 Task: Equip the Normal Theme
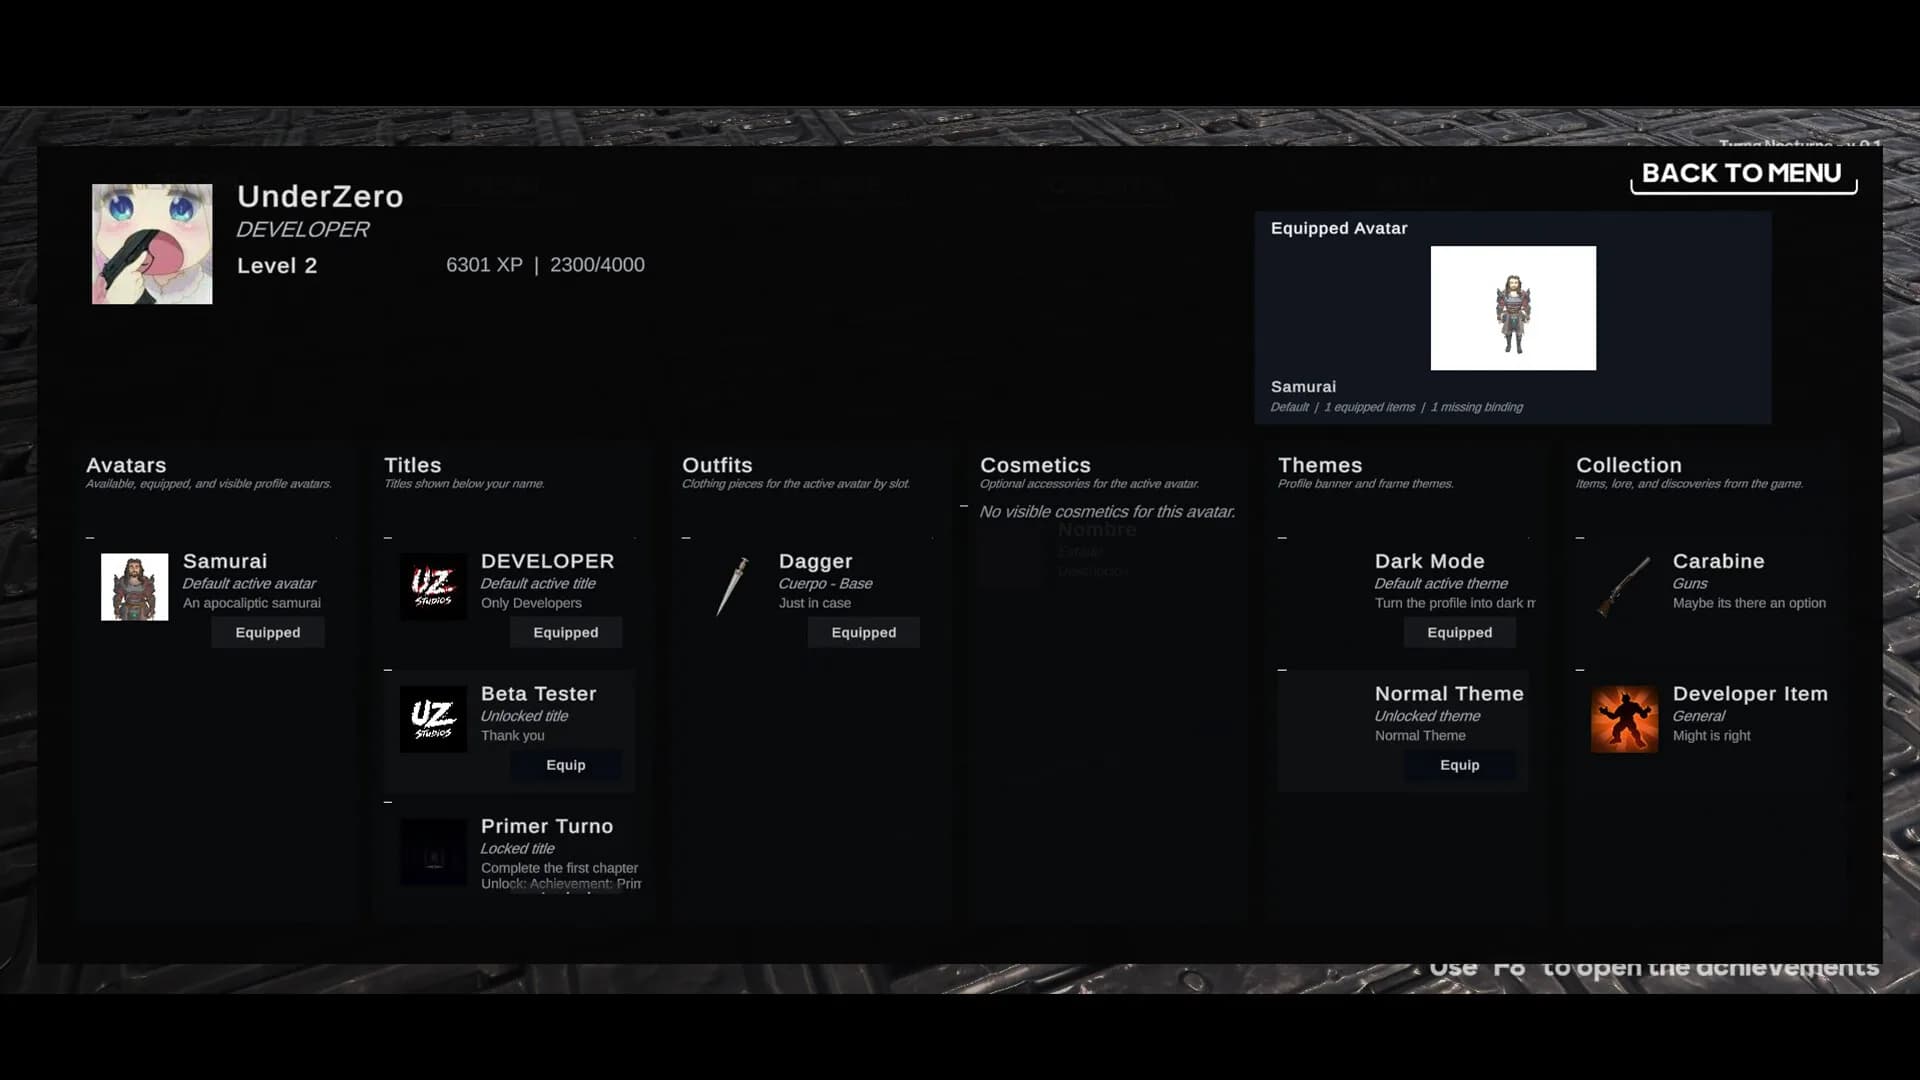click(x=1460, y=765)
